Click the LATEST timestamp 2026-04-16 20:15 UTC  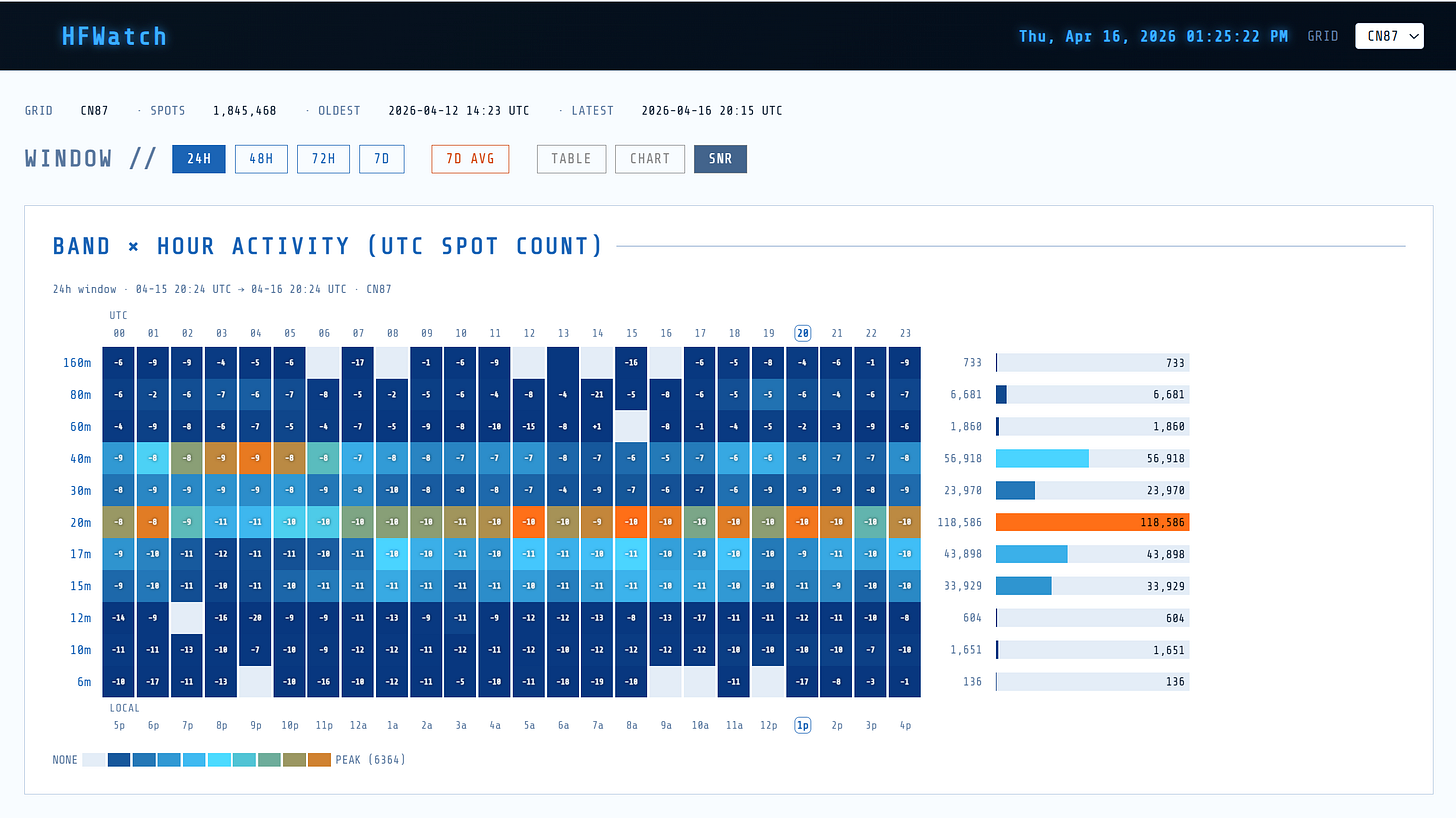[x=711, y=110]
